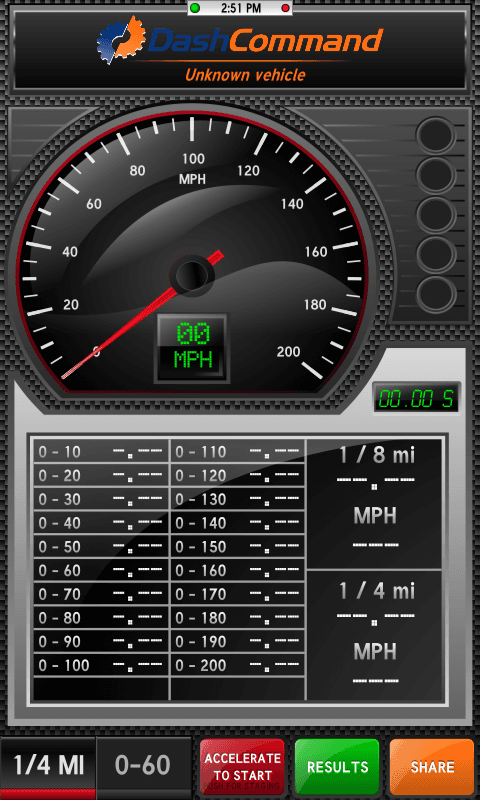Viewport: 480px width, 800px height.
Task: Click the digital 00 MPH readout
Action: [x=193, y=347]
